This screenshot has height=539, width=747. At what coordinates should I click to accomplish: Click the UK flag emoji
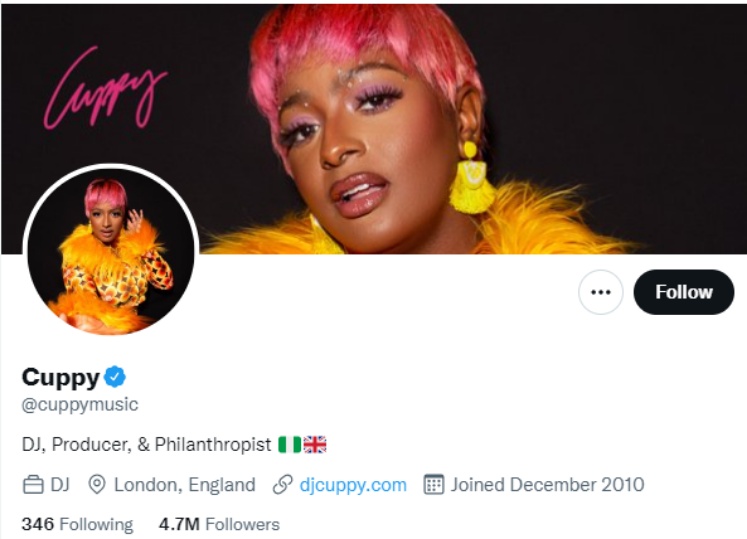click(315, 444)
